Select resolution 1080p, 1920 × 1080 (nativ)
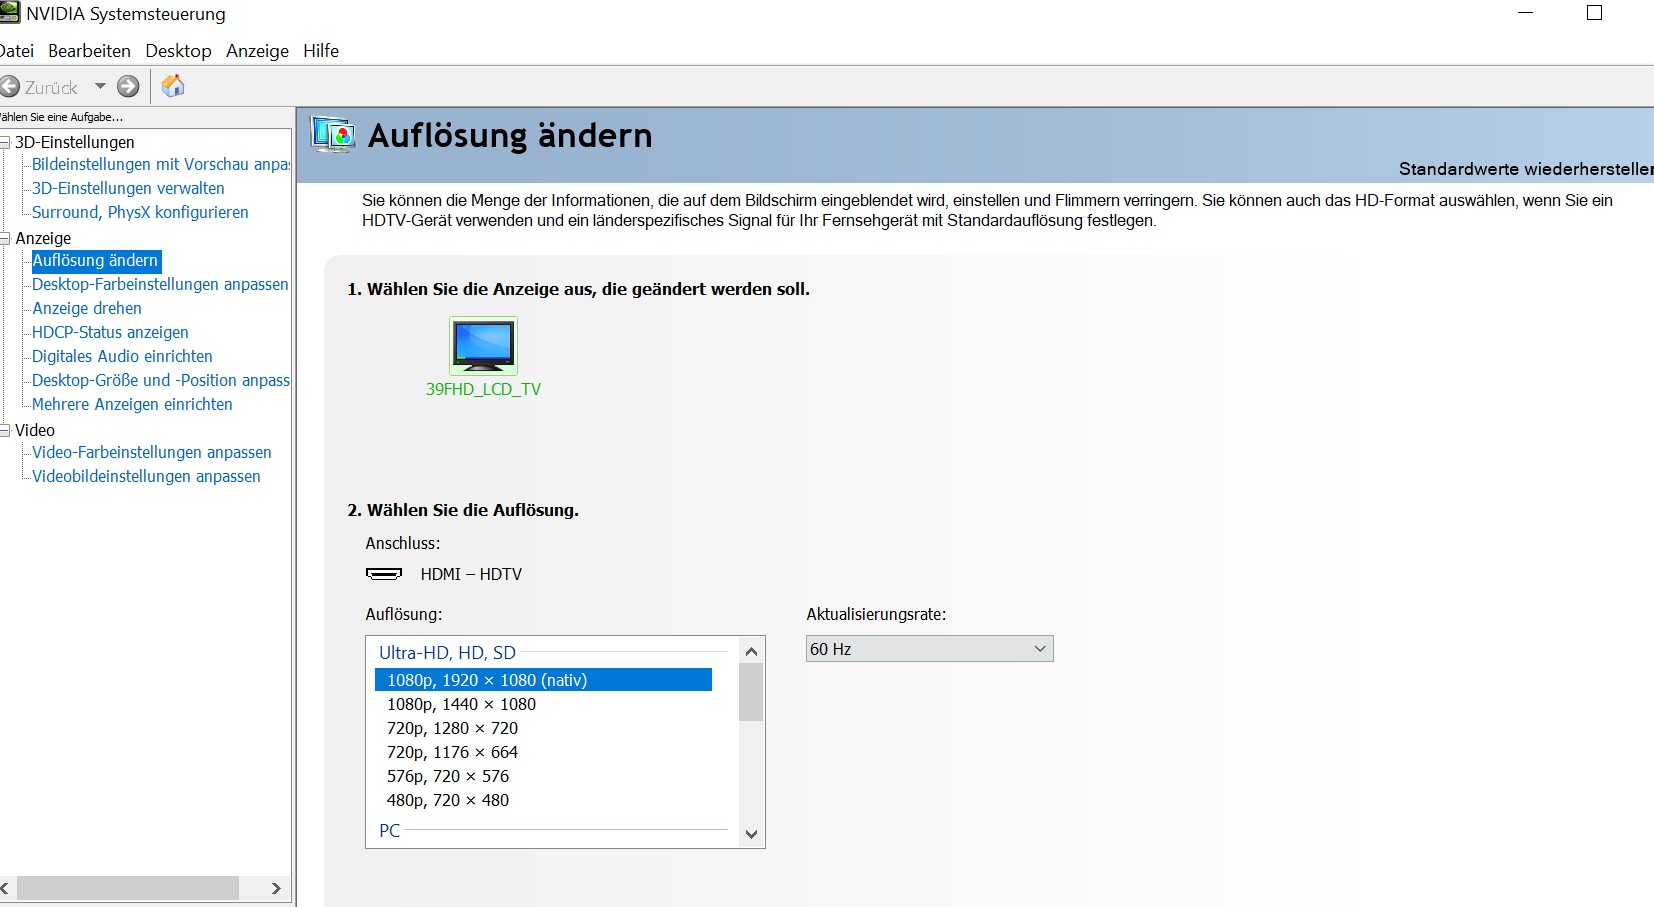Image resolution: width=1654 pixels, height=907 pixels. (x=543, y=680)
